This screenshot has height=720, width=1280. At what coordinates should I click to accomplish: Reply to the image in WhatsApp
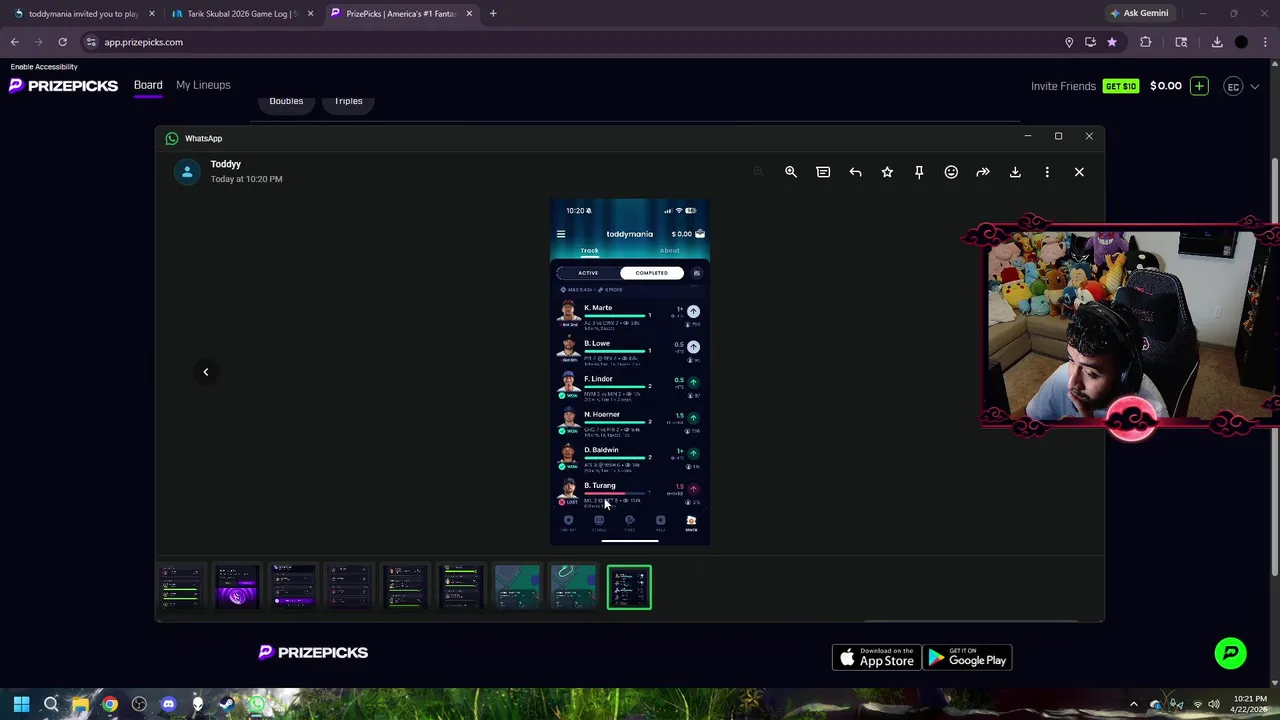point(855,172)
